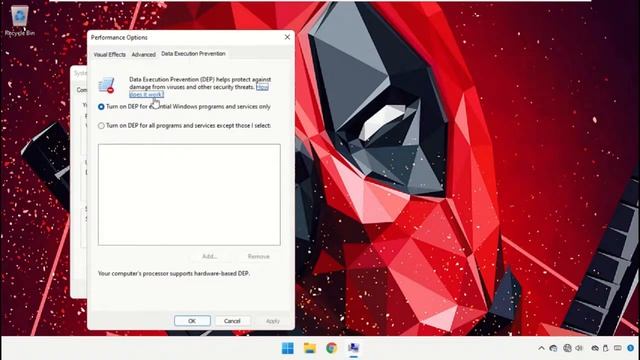Click the USB device tray icon
640x360 pixels.
coord(606,348)
